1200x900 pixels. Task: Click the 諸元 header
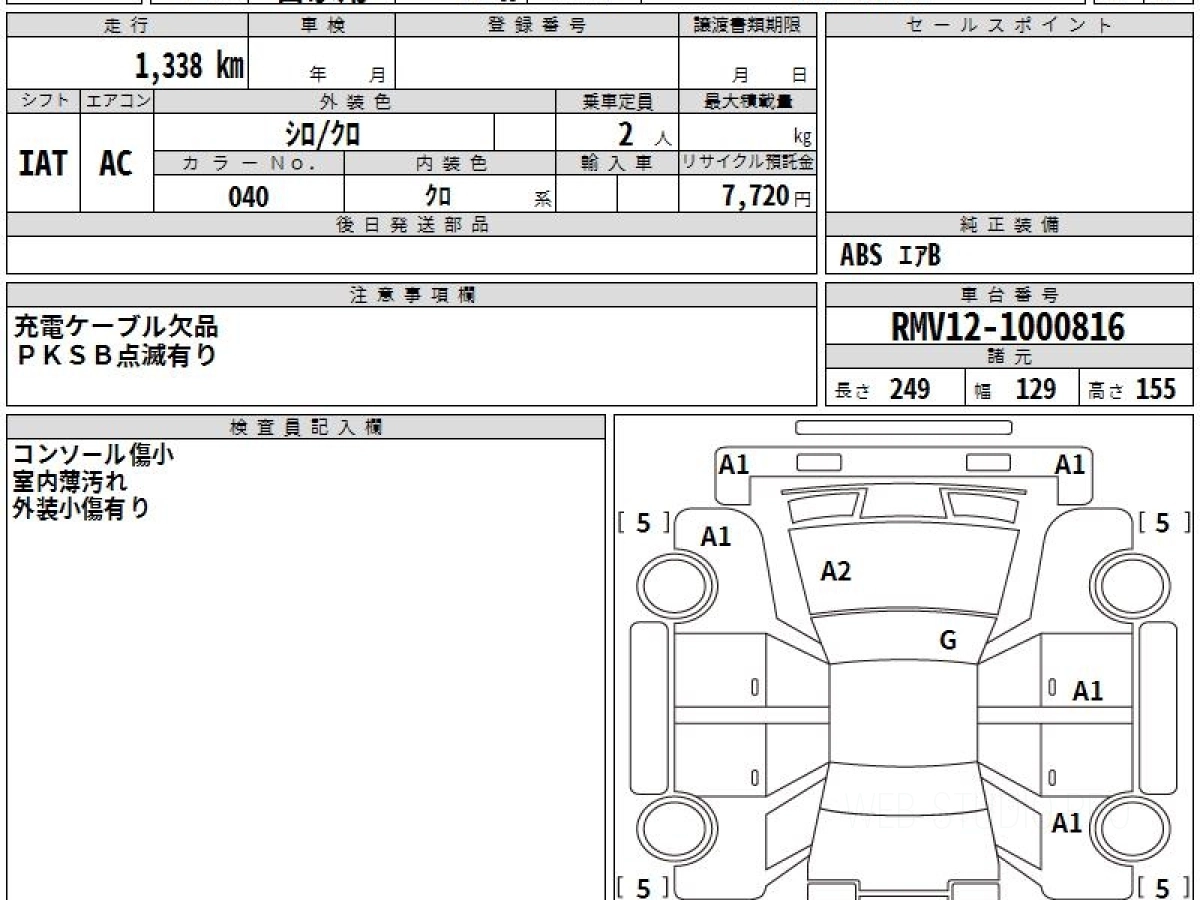(x=1010, y=357)
